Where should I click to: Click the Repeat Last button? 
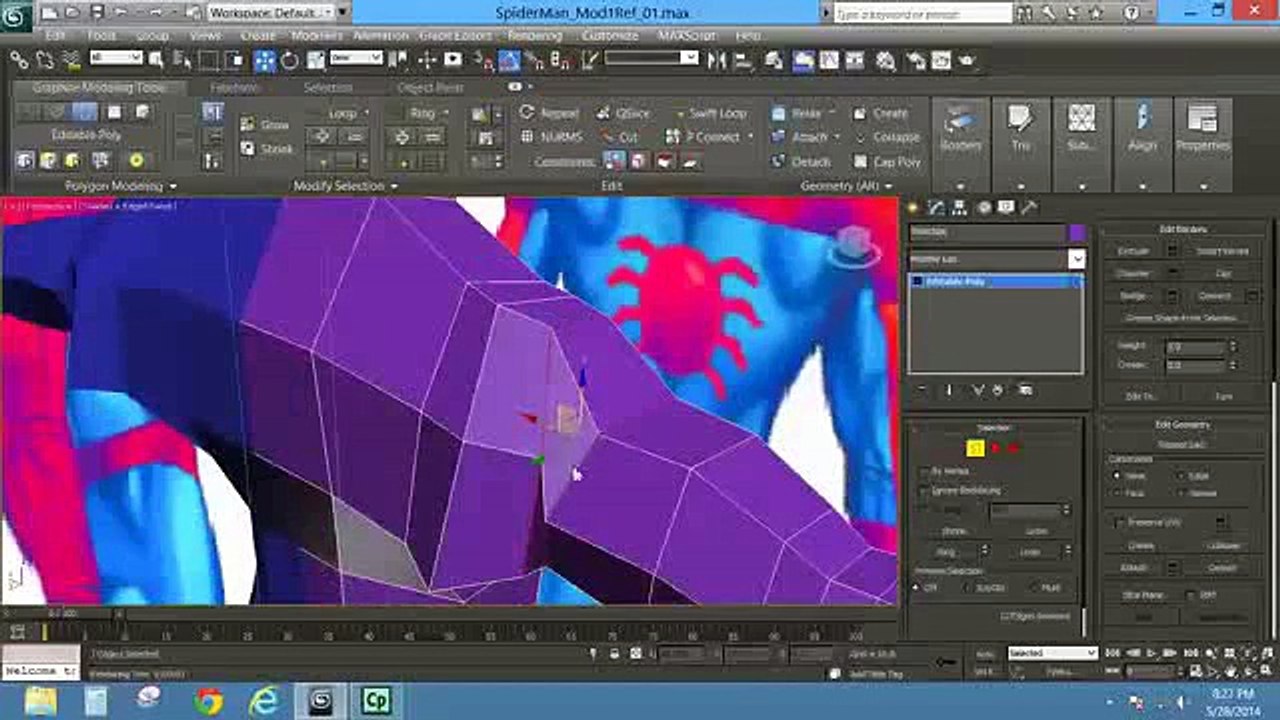1183,444
